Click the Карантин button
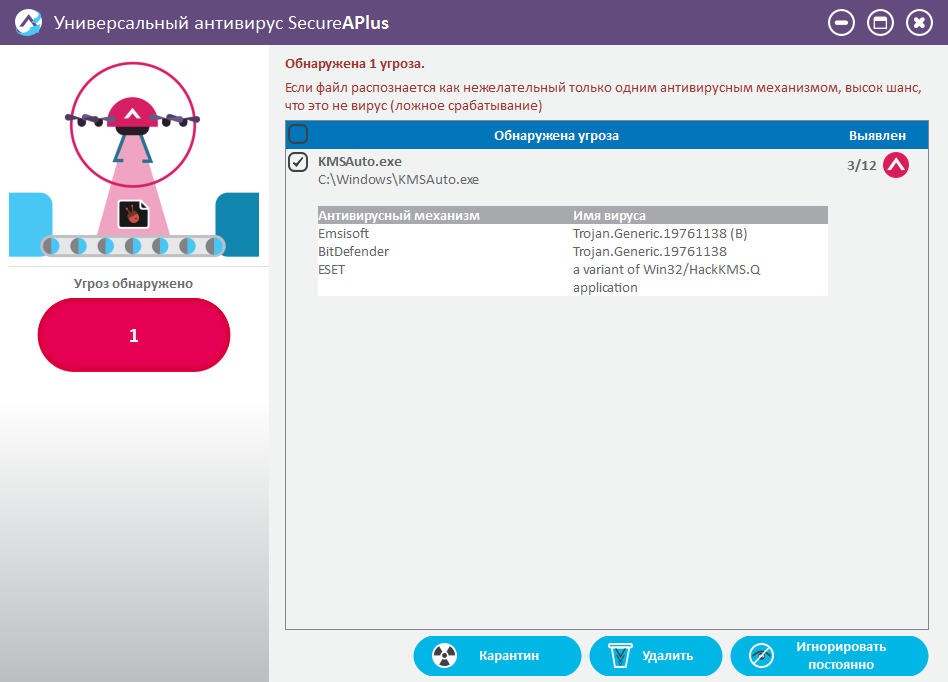This screenshot has width=948, height=682. click(x=497, y=655)
